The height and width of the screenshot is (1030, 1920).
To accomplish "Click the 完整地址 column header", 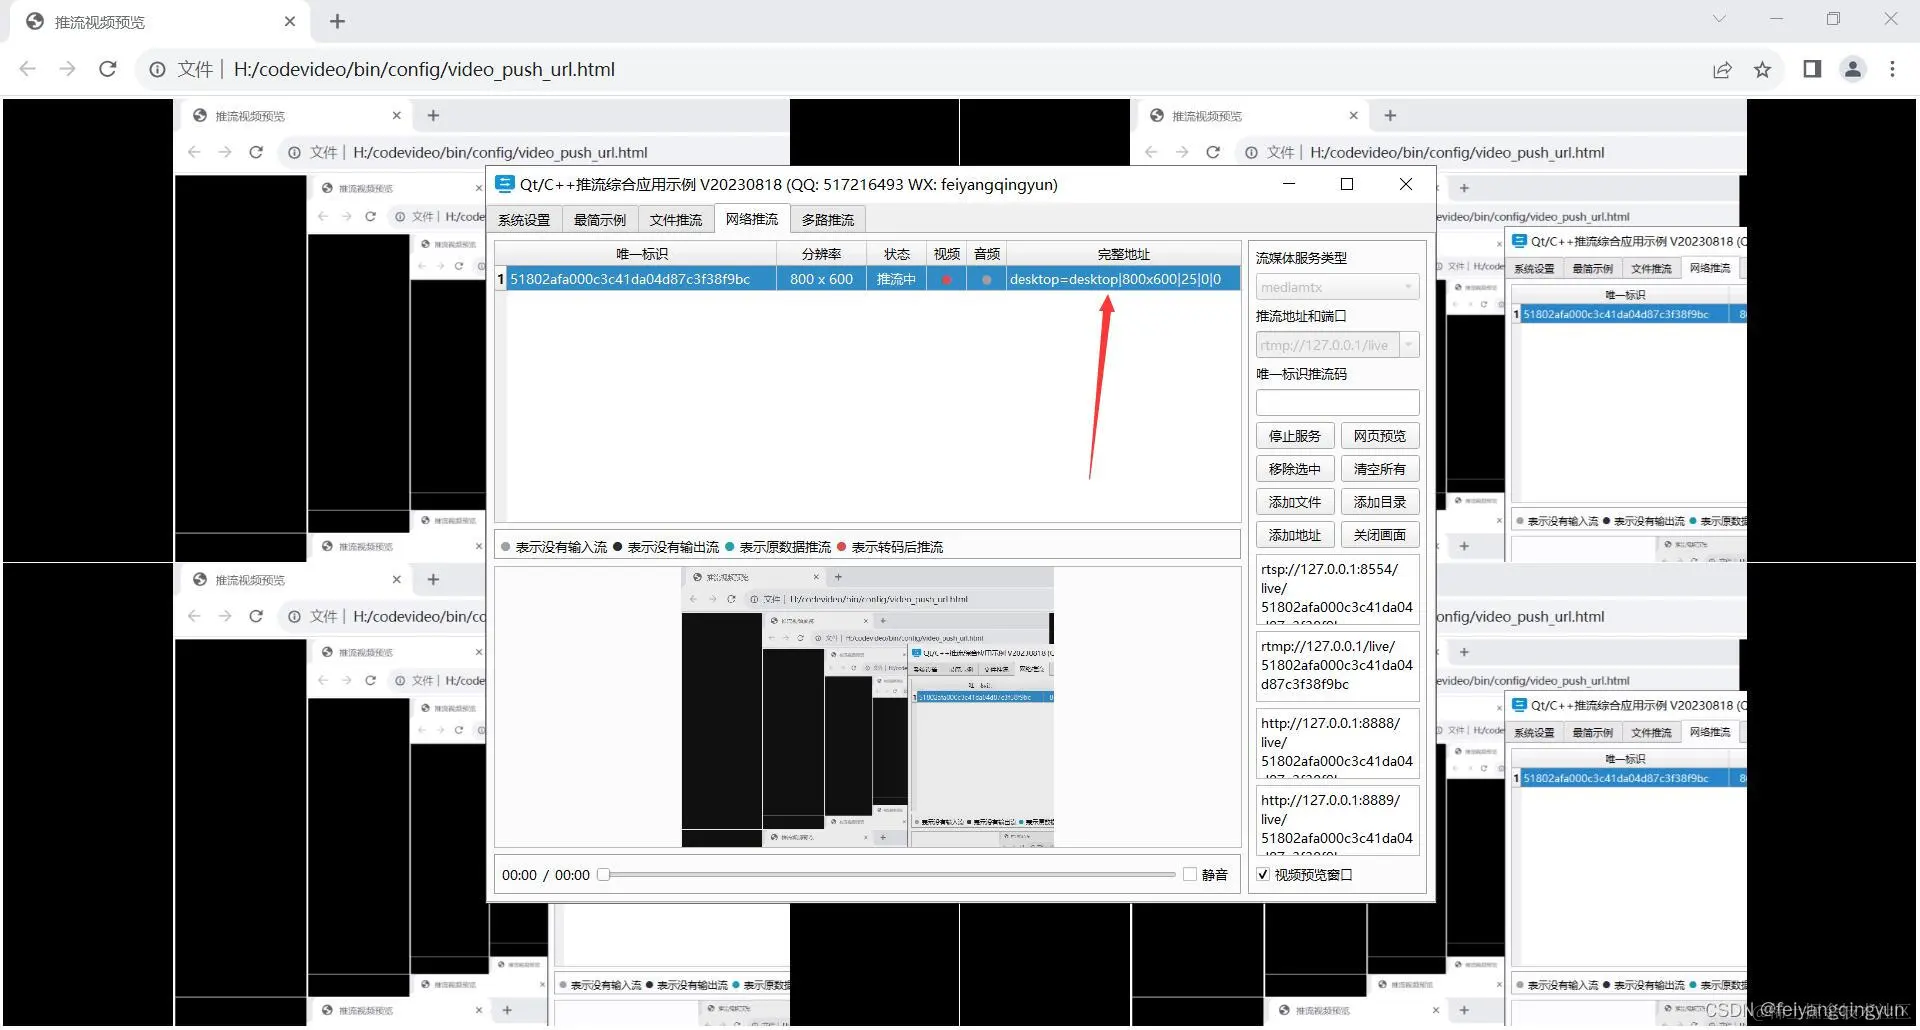I will click(1123, 254).
